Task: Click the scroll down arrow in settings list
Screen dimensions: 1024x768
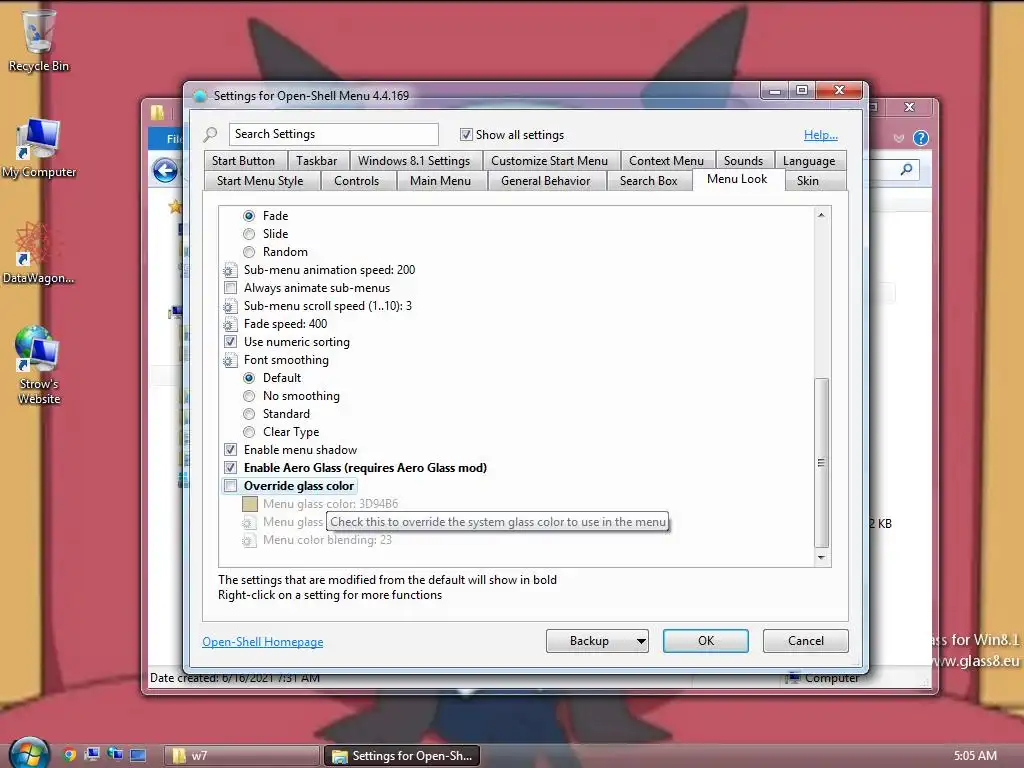Action: click(822, 558)
